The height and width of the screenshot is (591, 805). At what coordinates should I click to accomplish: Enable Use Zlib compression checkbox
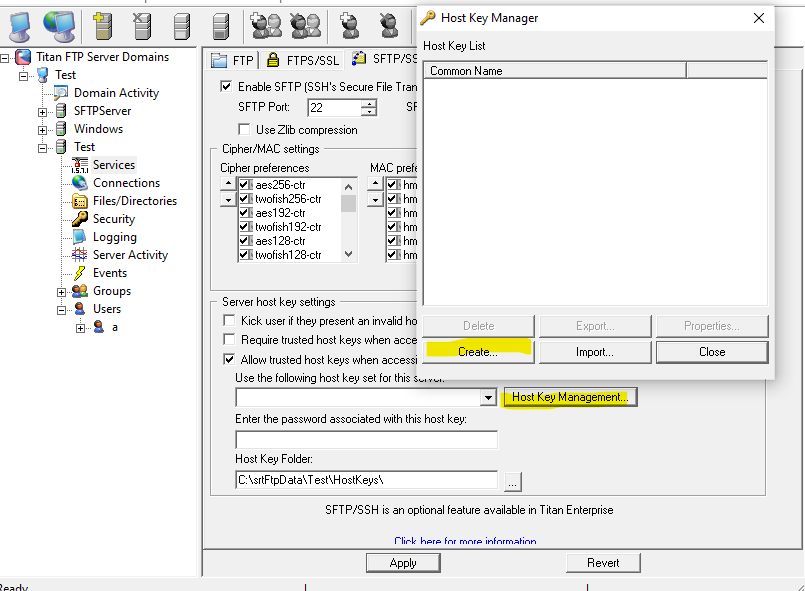coord(244,130)
